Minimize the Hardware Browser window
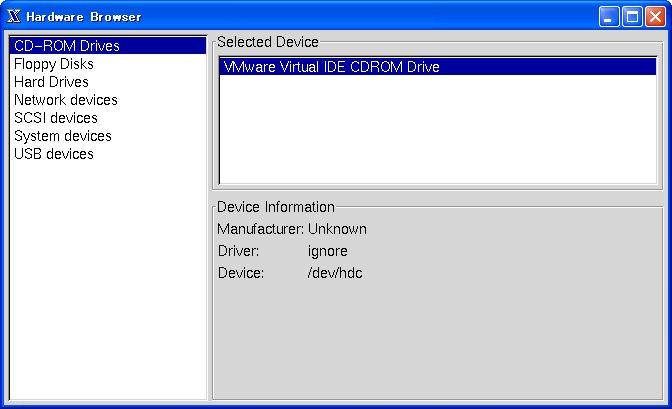The image size is (672, 409). (x=609, y=17)
